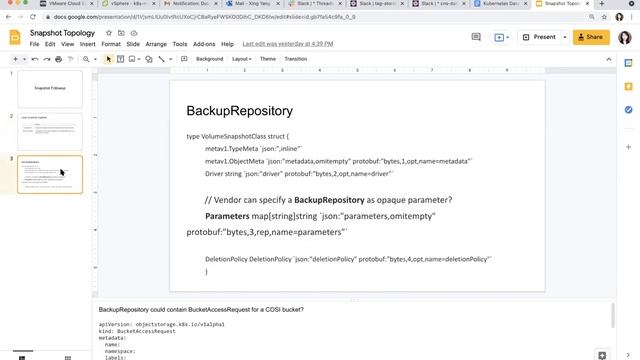Expand the Present options dropdown arrow
The width and height of the screenshot is (640, 360).
(565, 37)
